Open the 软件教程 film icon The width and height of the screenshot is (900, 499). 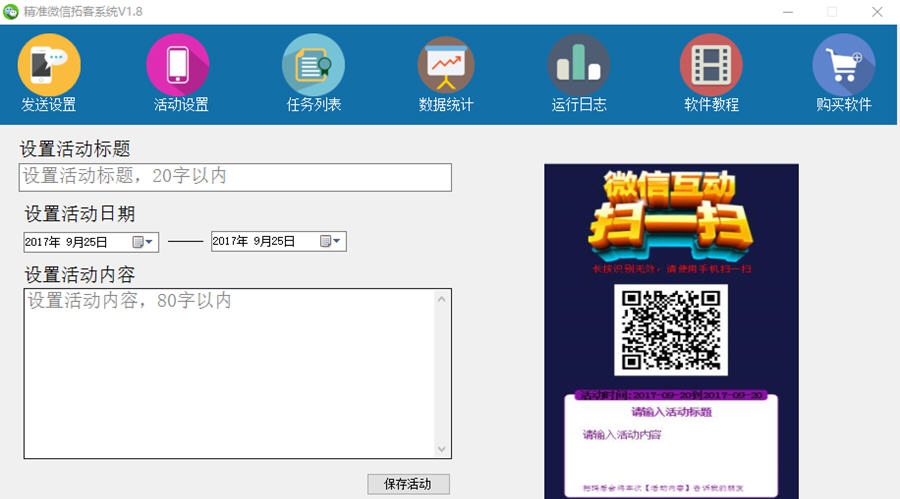(711, 65)
